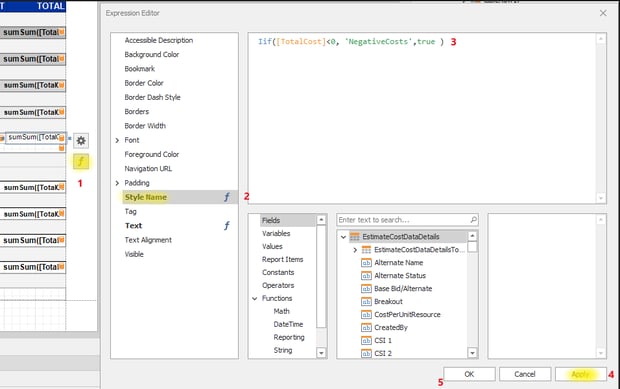Click the Breakout field icon

click(x=366, y=302)
